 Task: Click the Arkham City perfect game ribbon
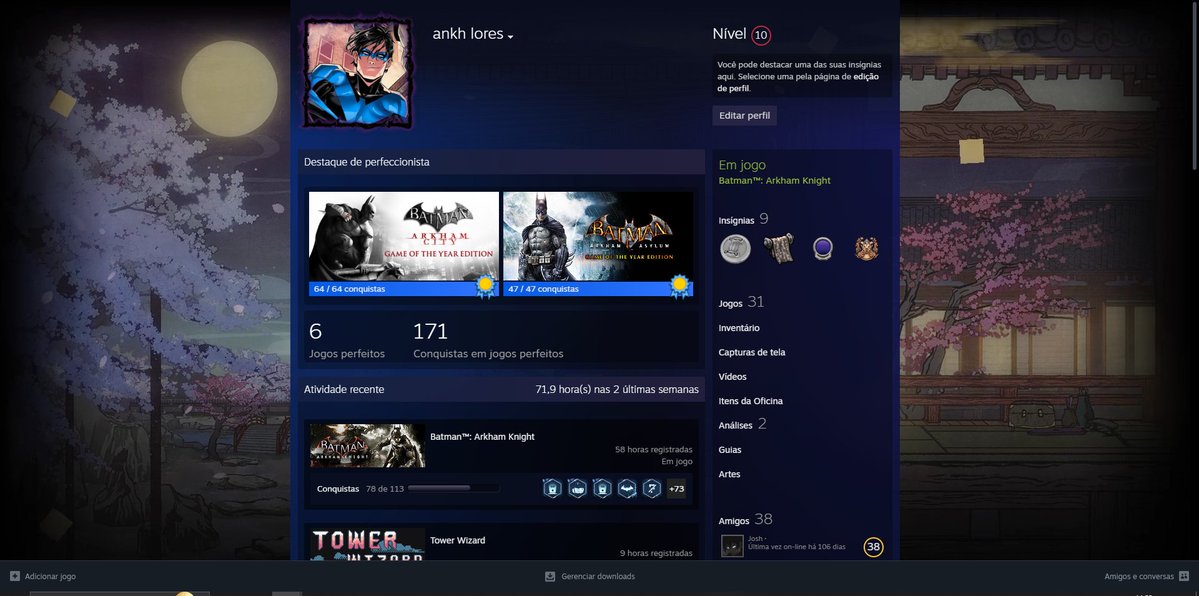(486, 287)
